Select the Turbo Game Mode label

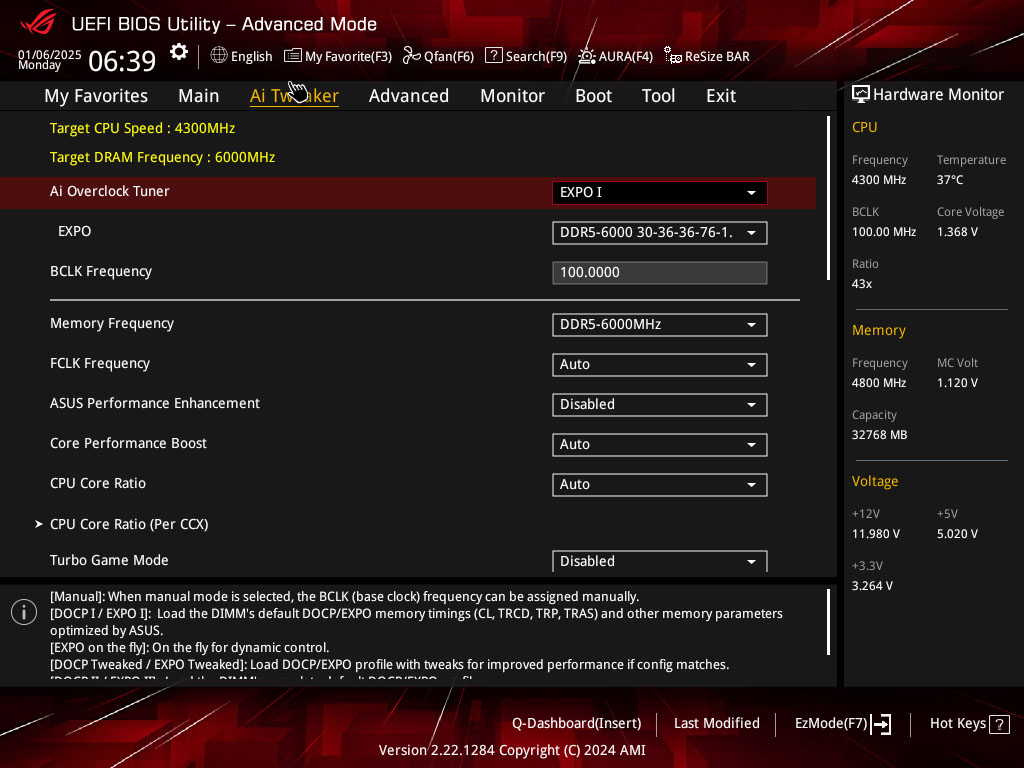[x=109, y=560]
